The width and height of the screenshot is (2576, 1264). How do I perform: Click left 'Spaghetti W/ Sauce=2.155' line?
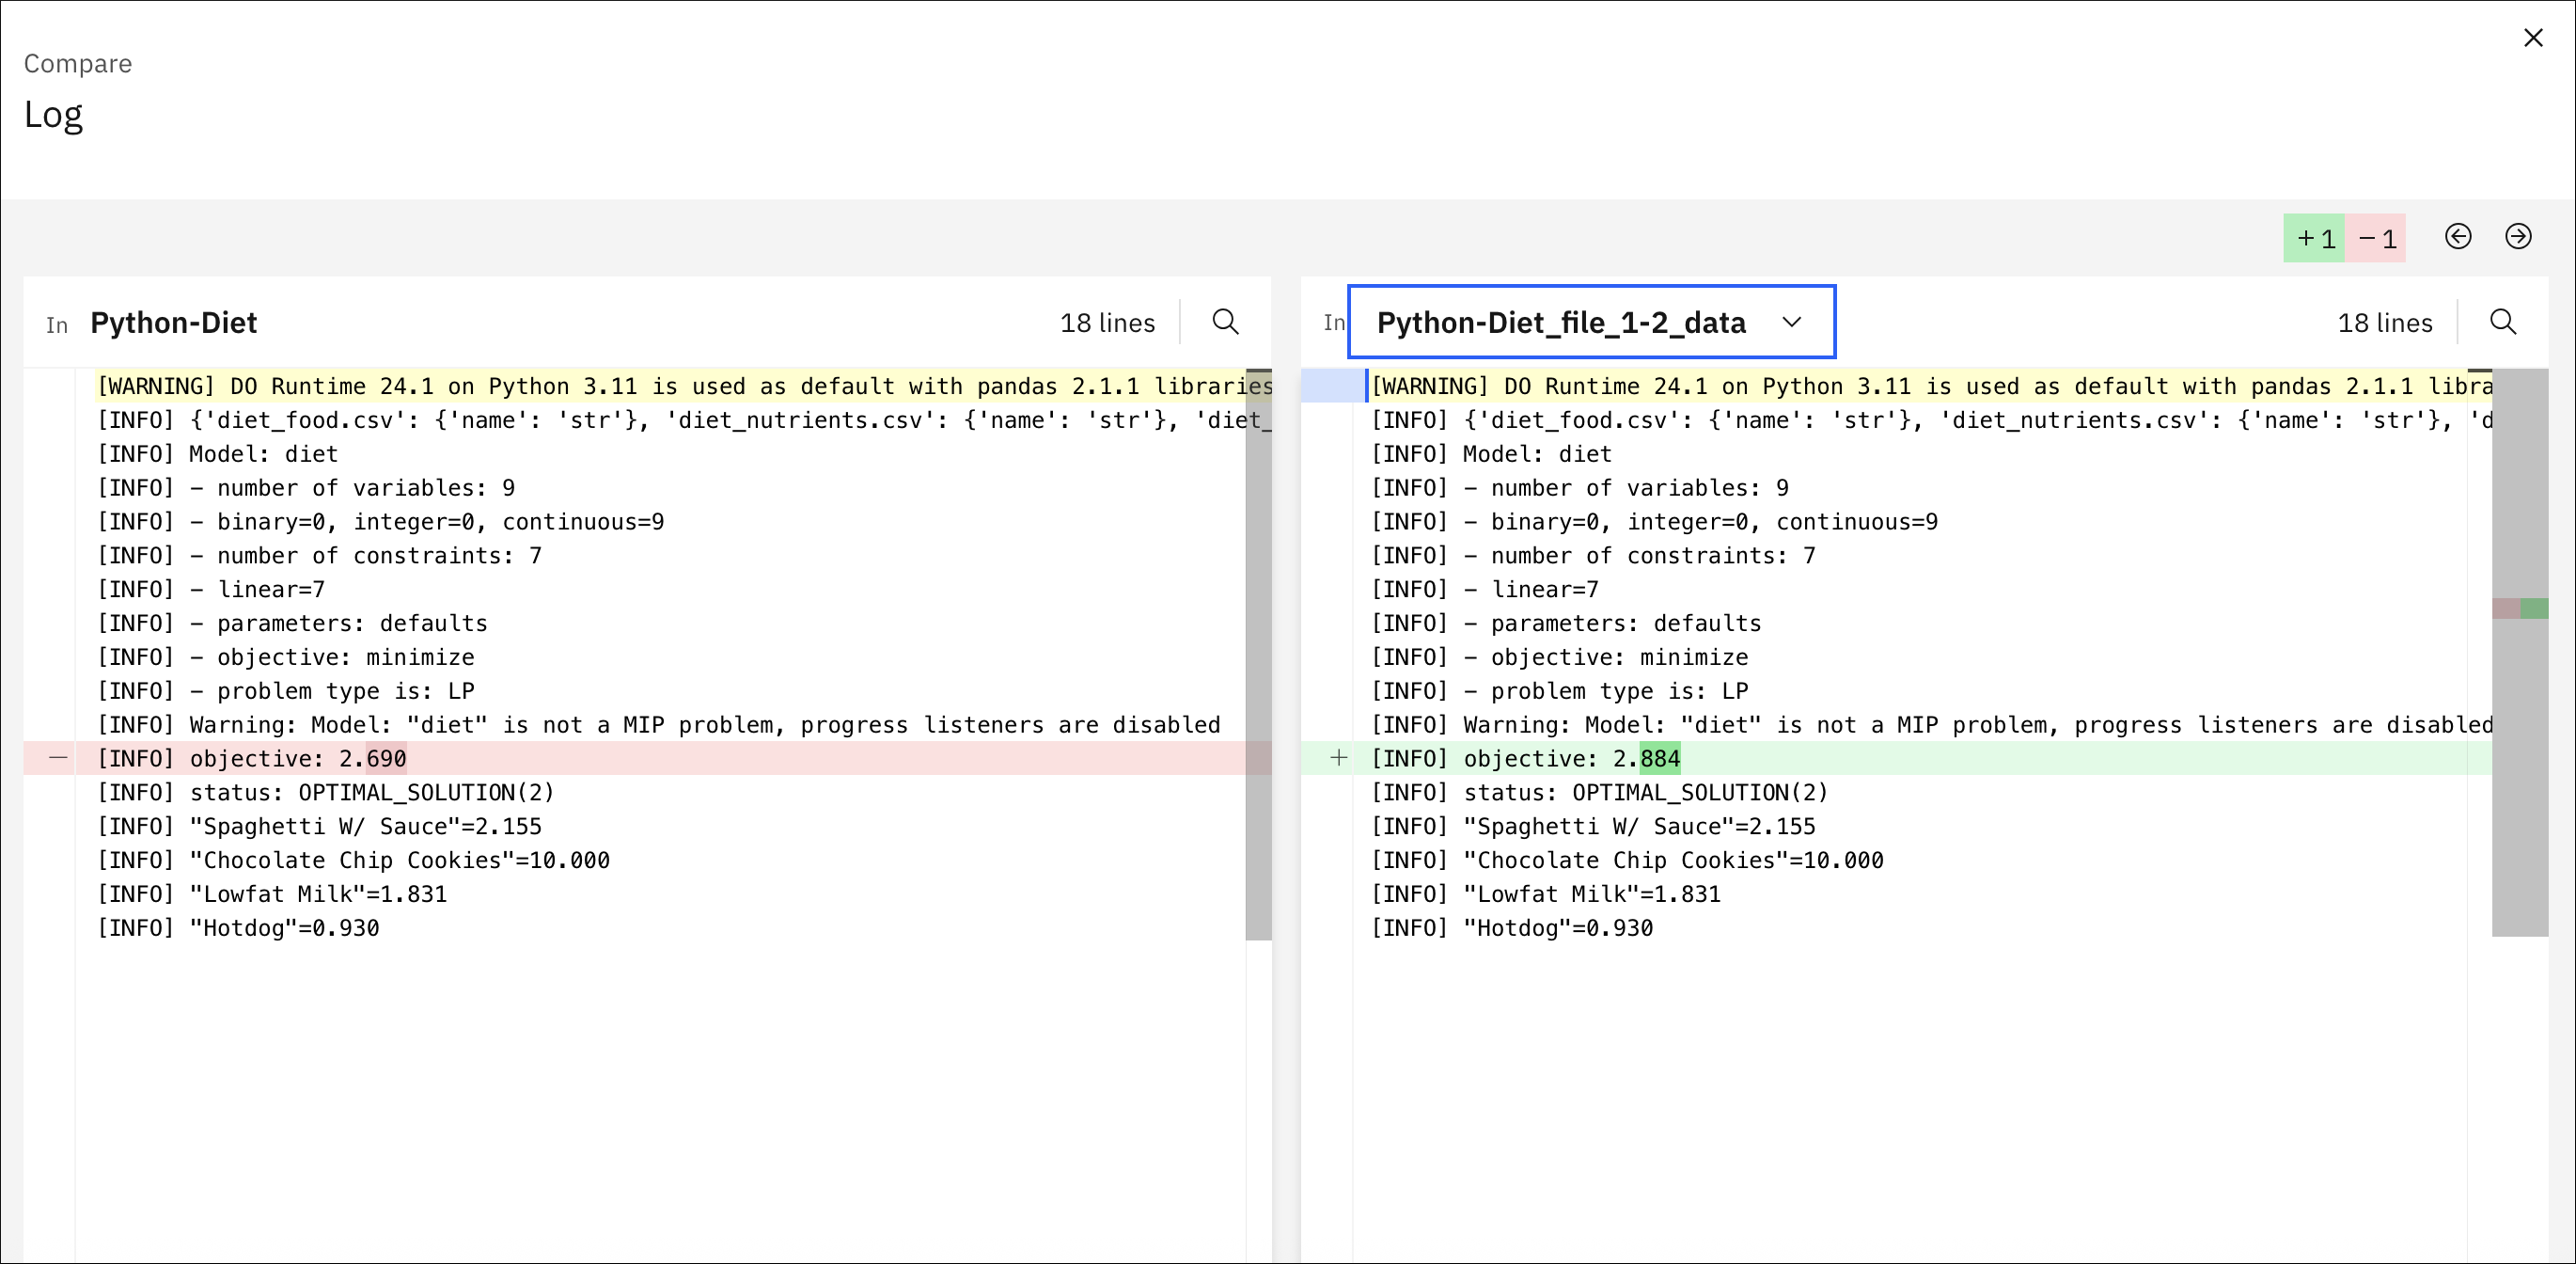pyautogui.click(x=319, y=827)
